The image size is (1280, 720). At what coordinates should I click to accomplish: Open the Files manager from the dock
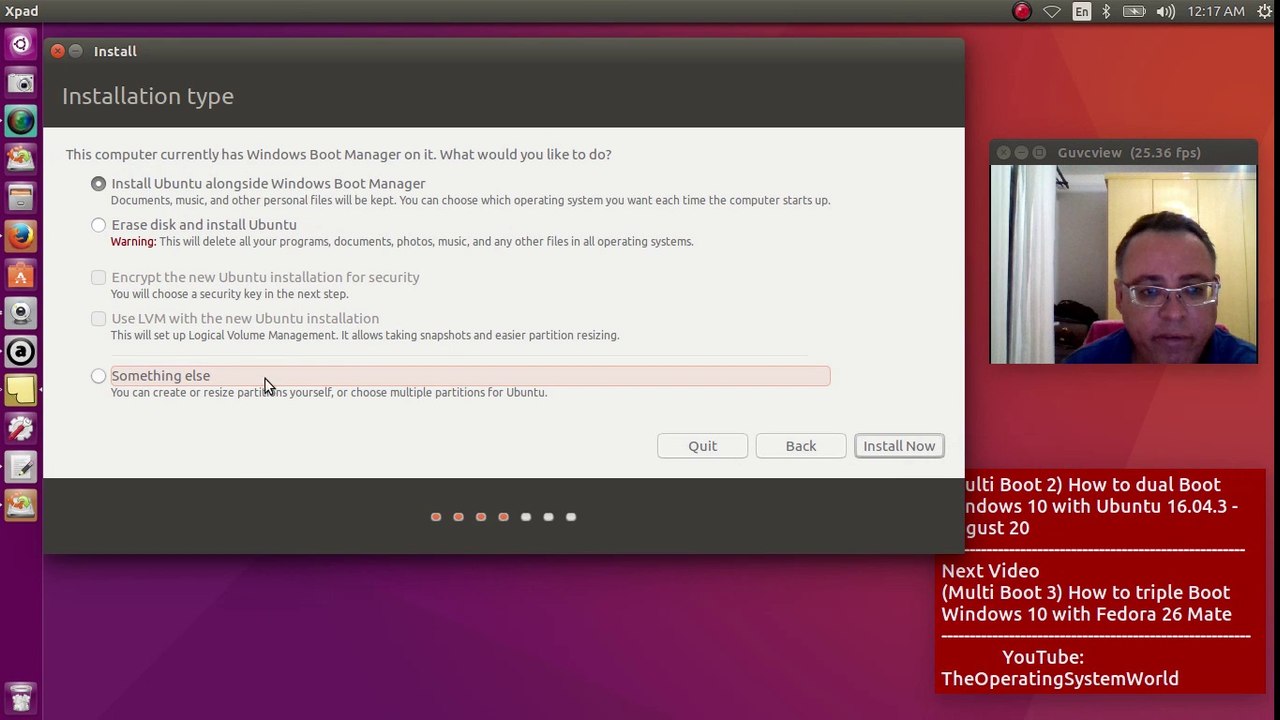20,198
